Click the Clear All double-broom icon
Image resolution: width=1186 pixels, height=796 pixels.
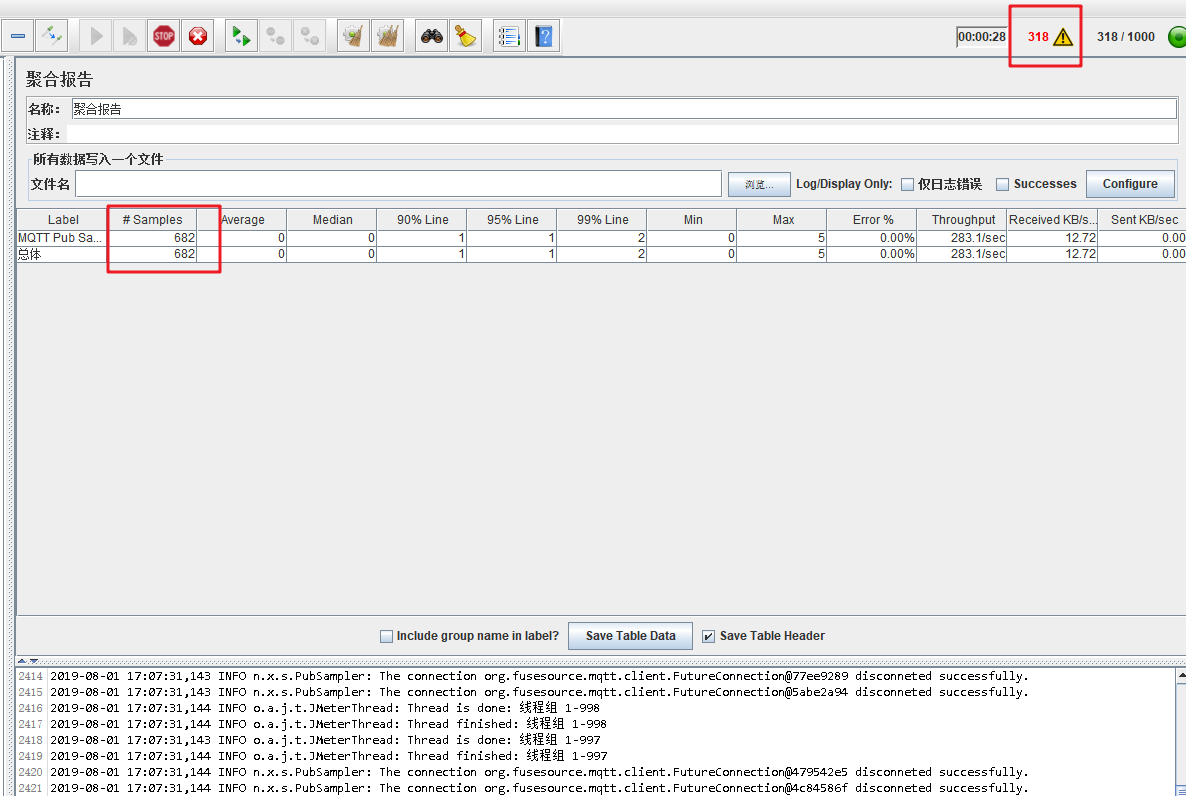pyautogui.click(x=387, y=36)
